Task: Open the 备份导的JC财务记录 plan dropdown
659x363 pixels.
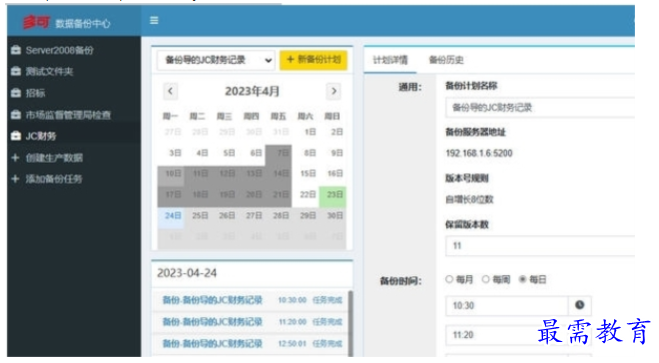Action: click(x=216, y=60)
